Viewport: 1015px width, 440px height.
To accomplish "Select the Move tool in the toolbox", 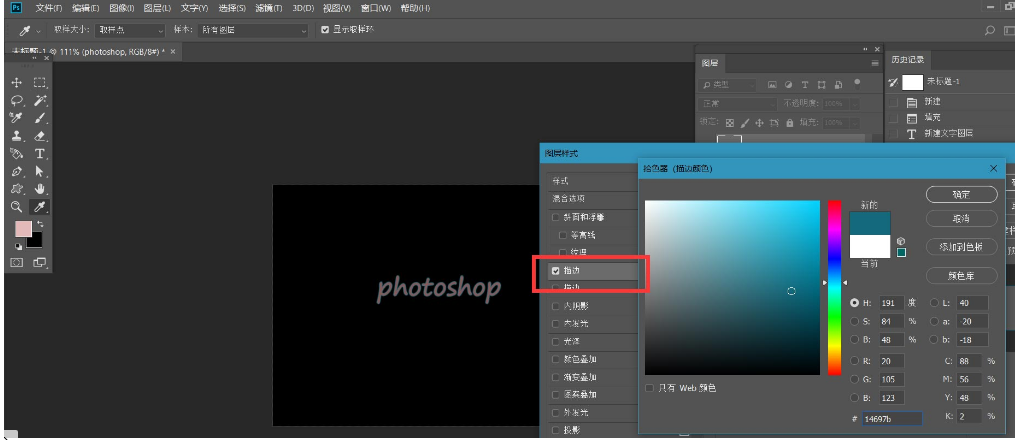I will (x=16, y=82).
